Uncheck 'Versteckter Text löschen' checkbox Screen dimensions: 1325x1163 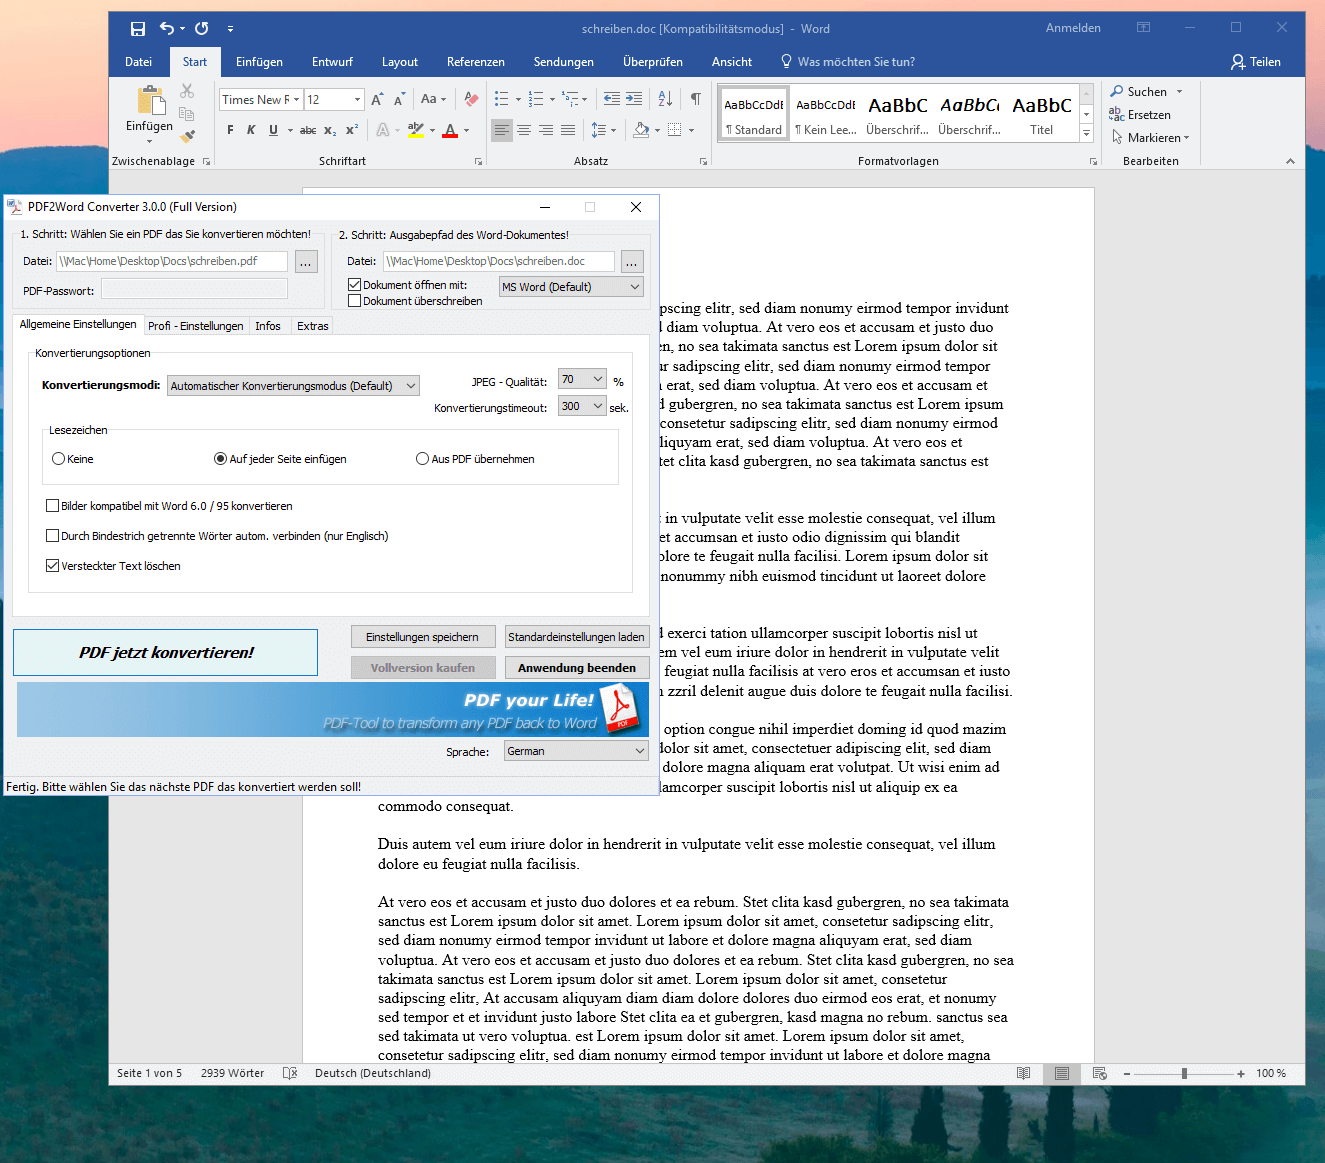click(52, 566)
